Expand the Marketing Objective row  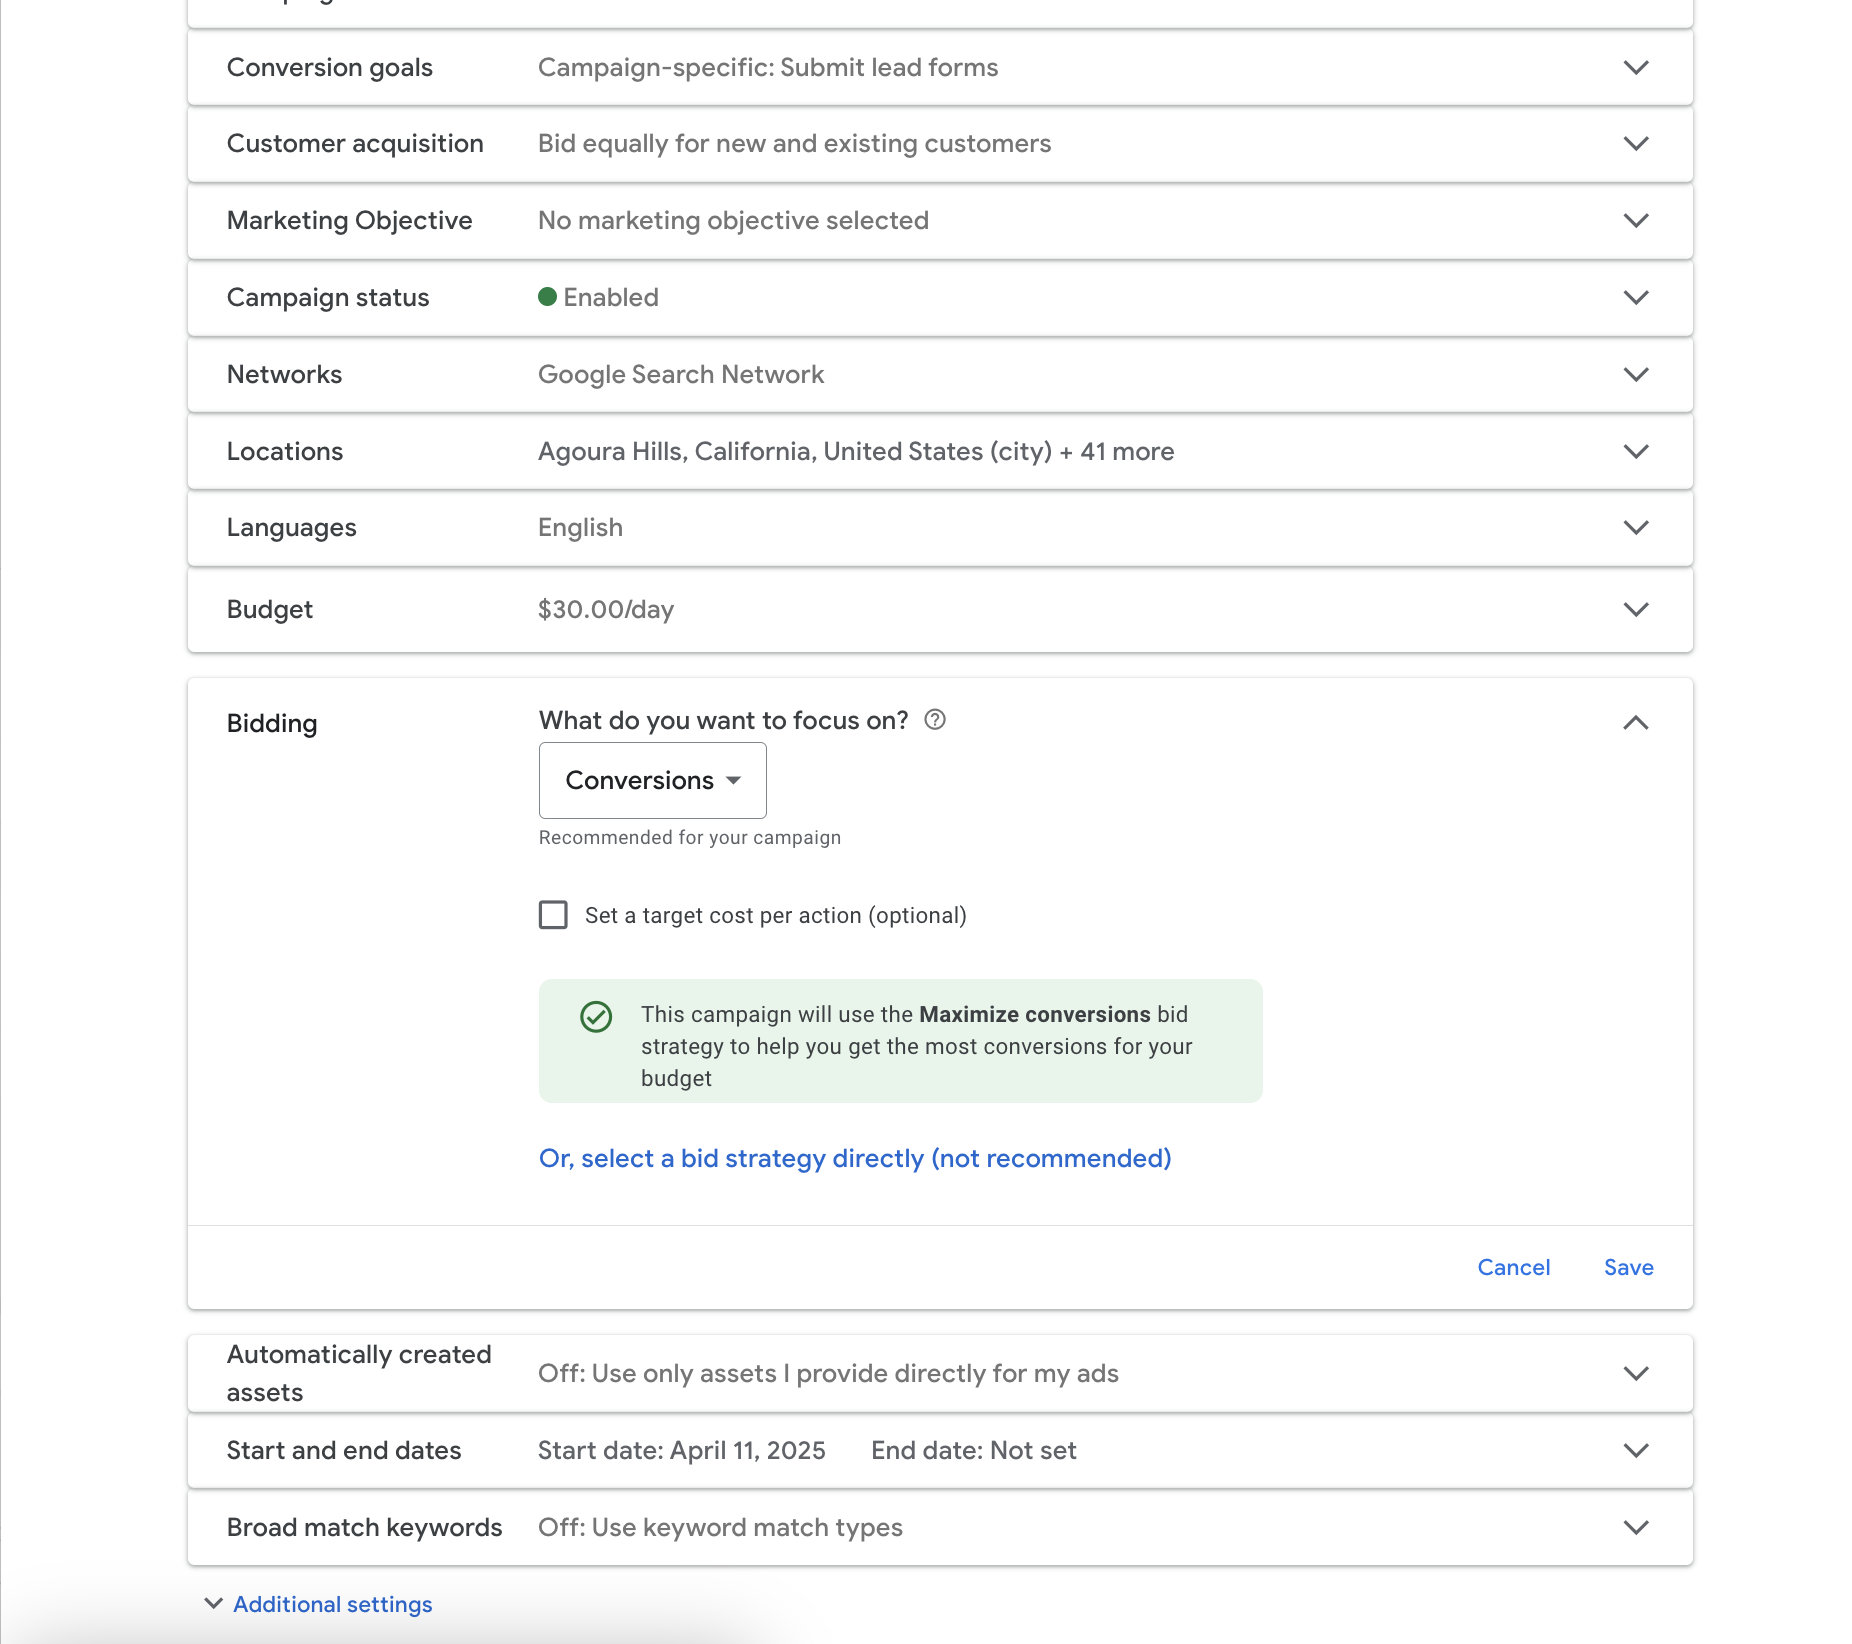click(1635, 220)
